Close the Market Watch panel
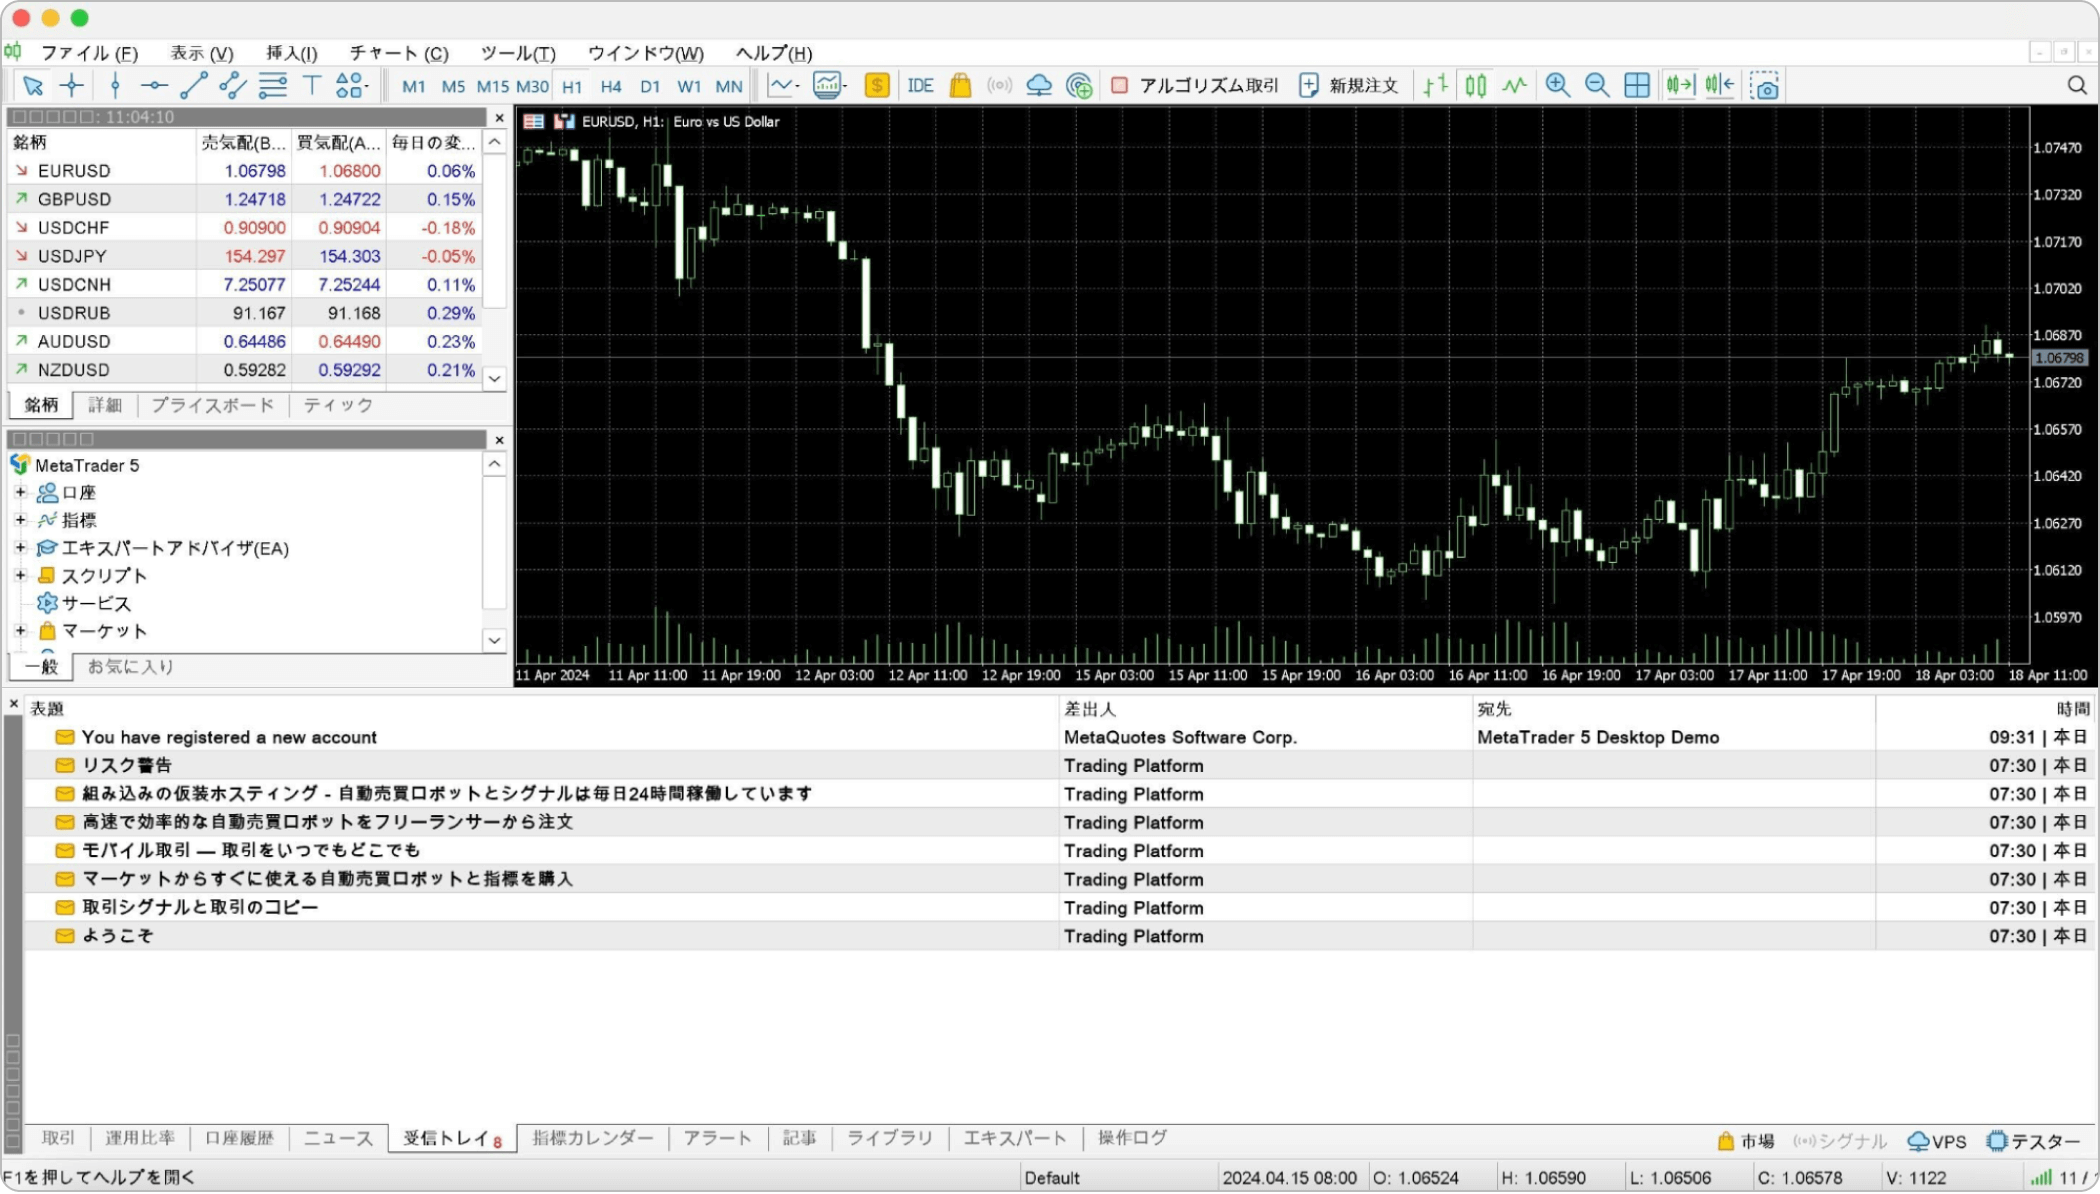This screenshot has width=2100, height=1194. [x=499, y=118]
